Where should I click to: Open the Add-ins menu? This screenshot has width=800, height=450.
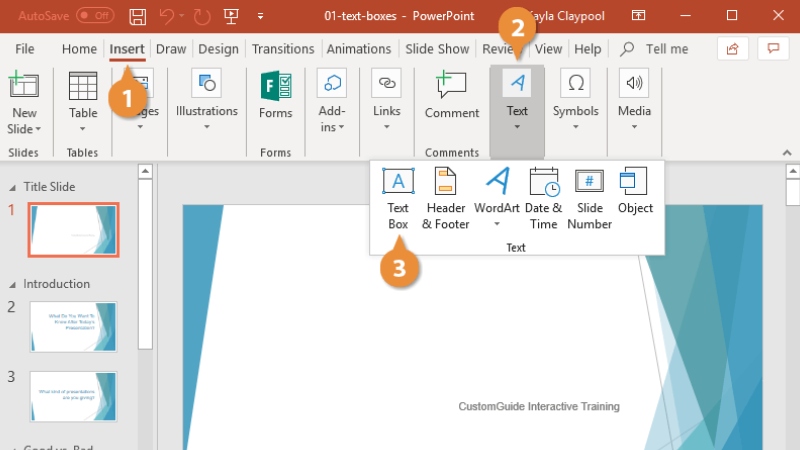point(332,101)
